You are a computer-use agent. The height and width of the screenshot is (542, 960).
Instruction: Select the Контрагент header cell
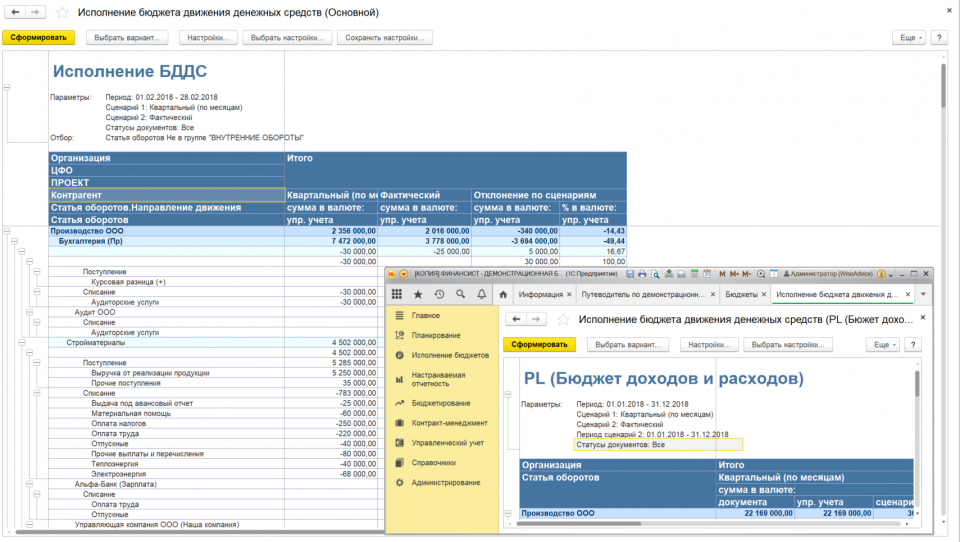[x=166, y=195]
